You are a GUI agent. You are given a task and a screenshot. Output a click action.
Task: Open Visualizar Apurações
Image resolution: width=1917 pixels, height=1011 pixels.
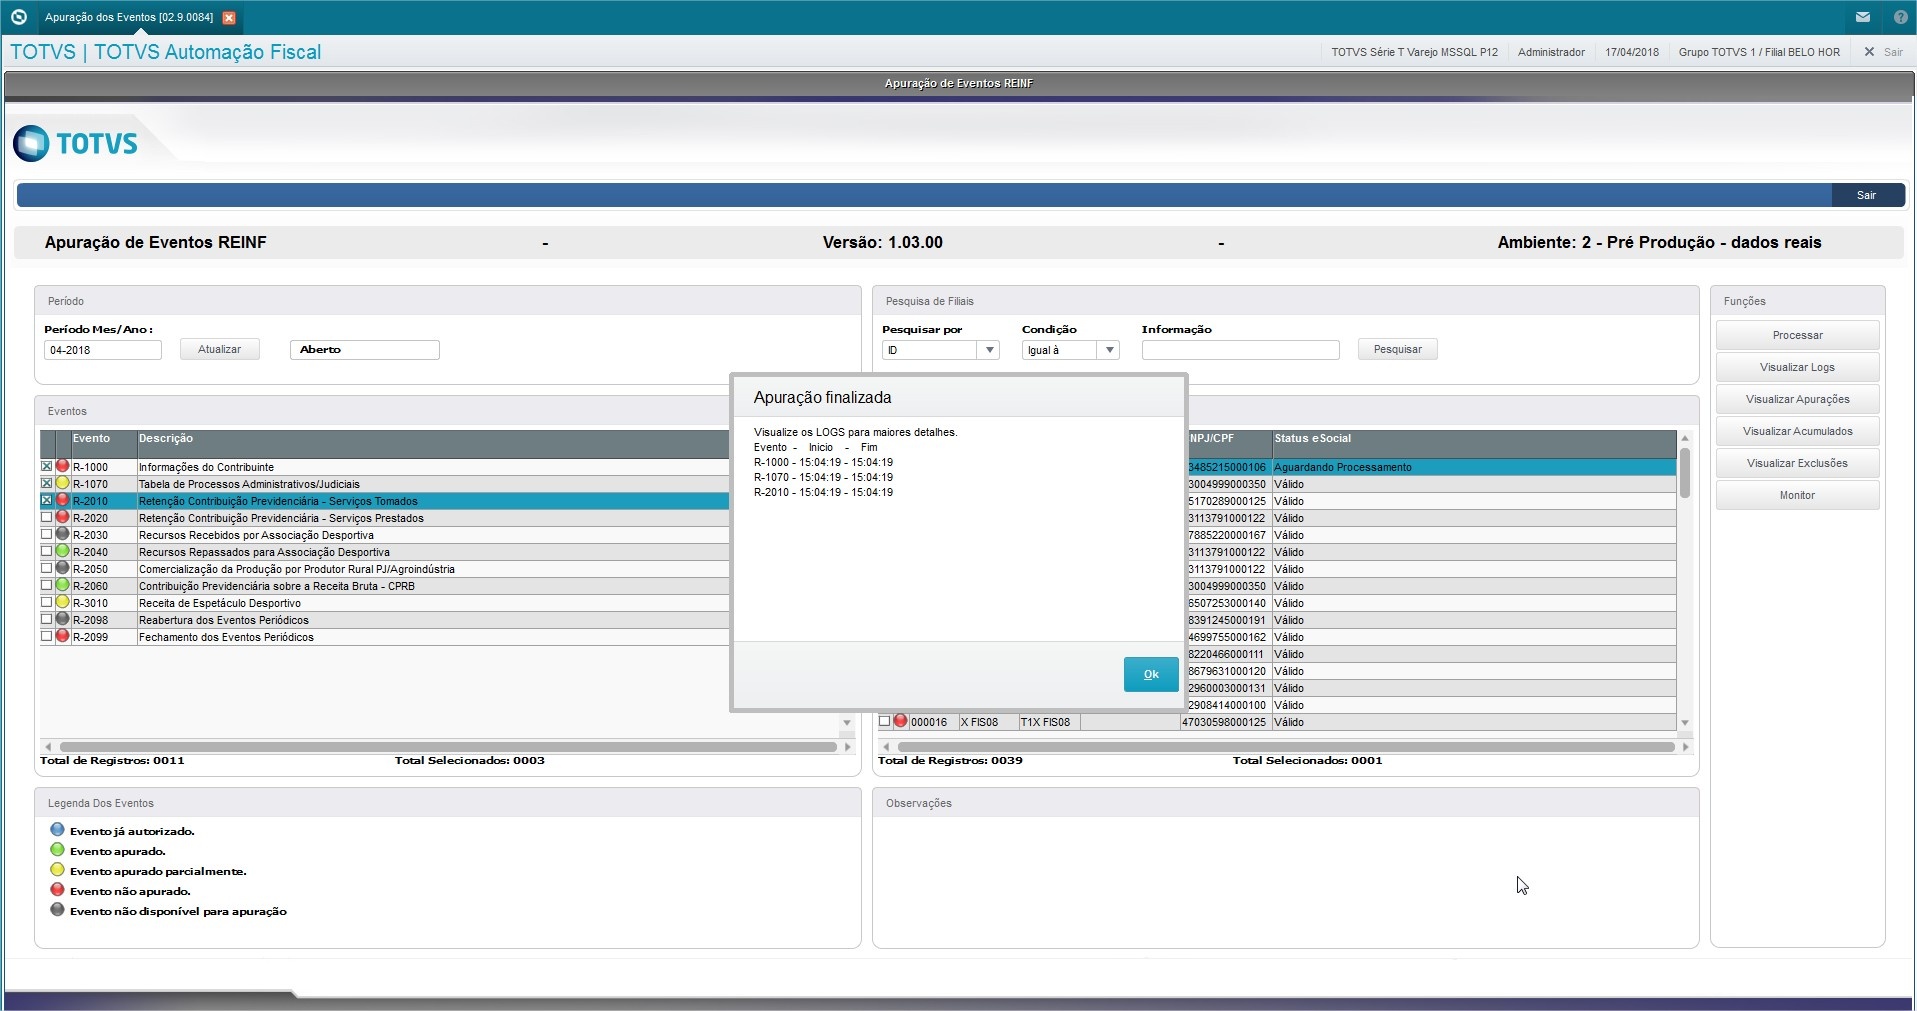[x=1797, y=399]
